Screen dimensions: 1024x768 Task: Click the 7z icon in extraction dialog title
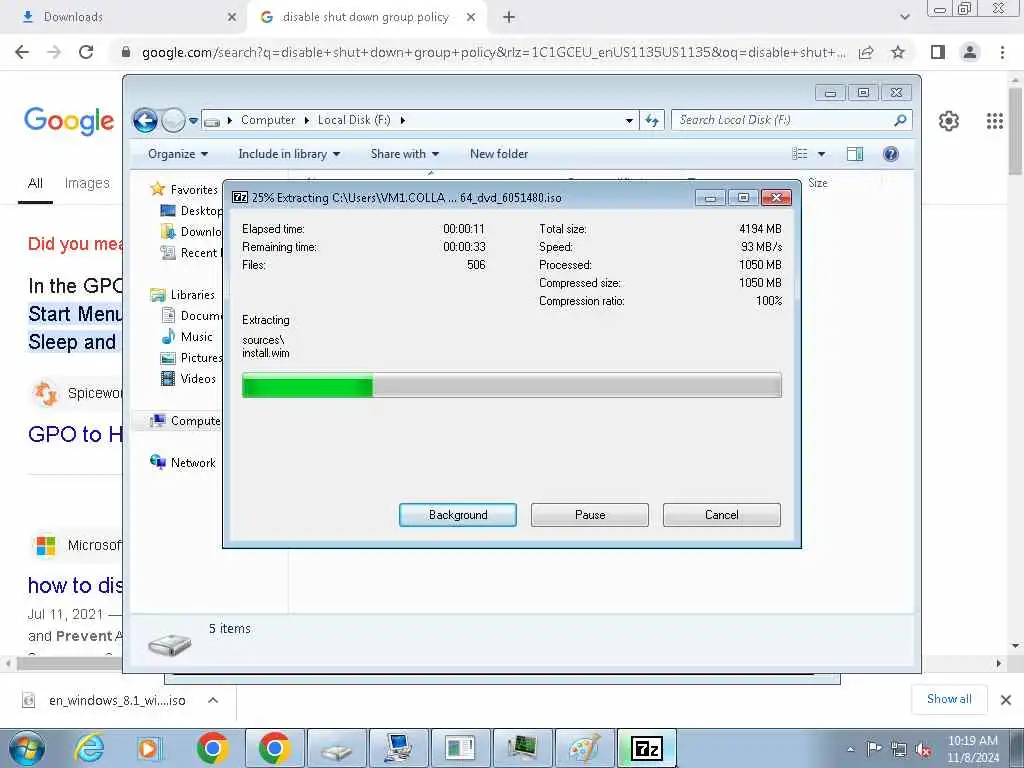240,197
